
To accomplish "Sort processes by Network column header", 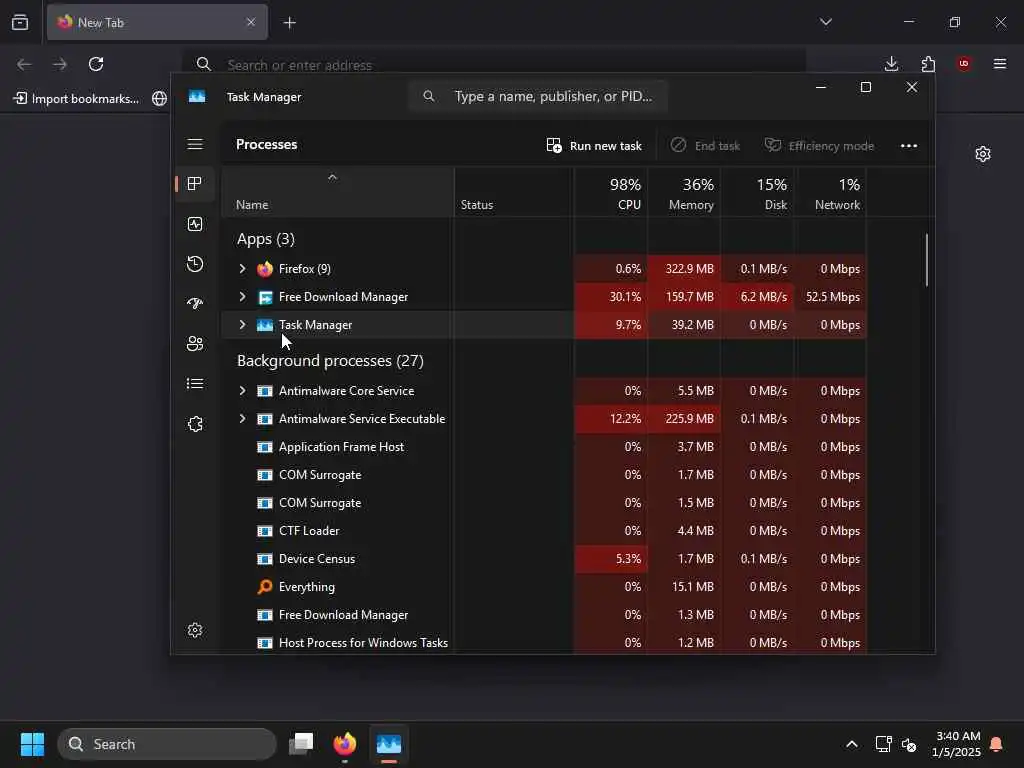I will click(x=831, y=193).
